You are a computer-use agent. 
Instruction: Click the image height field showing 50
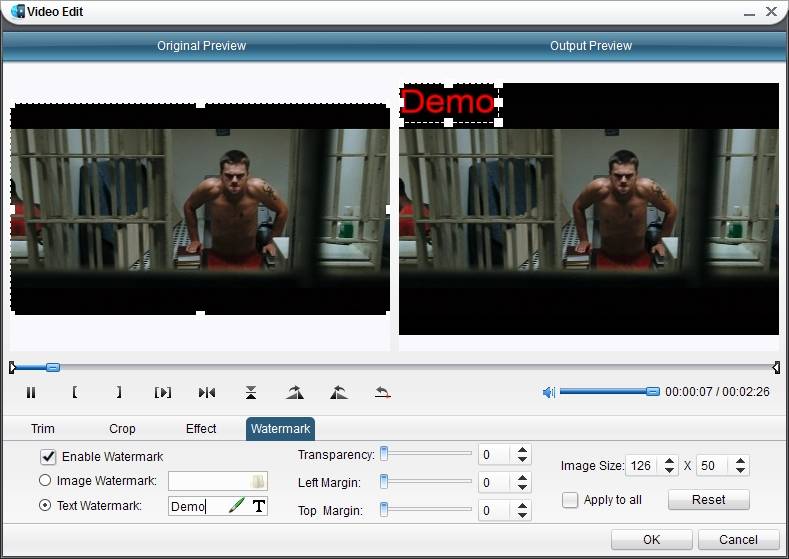pyautogui.click(x=714, y=465)
